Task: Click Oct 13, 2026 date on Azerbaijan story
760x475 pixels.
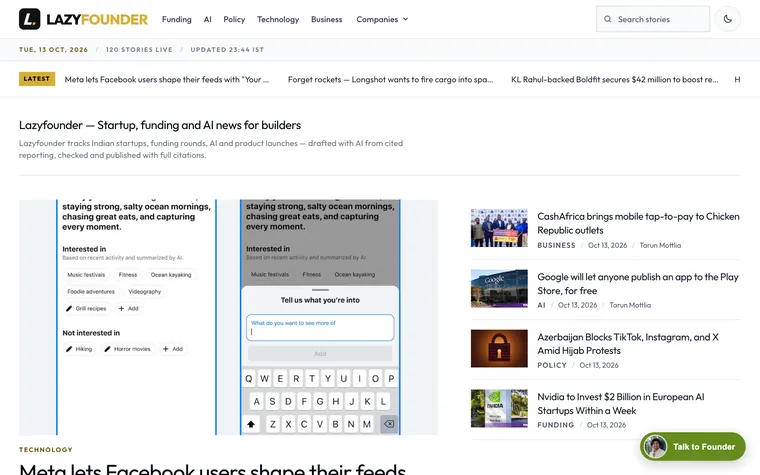Action: pyautogui.click(x=599, y=365)
